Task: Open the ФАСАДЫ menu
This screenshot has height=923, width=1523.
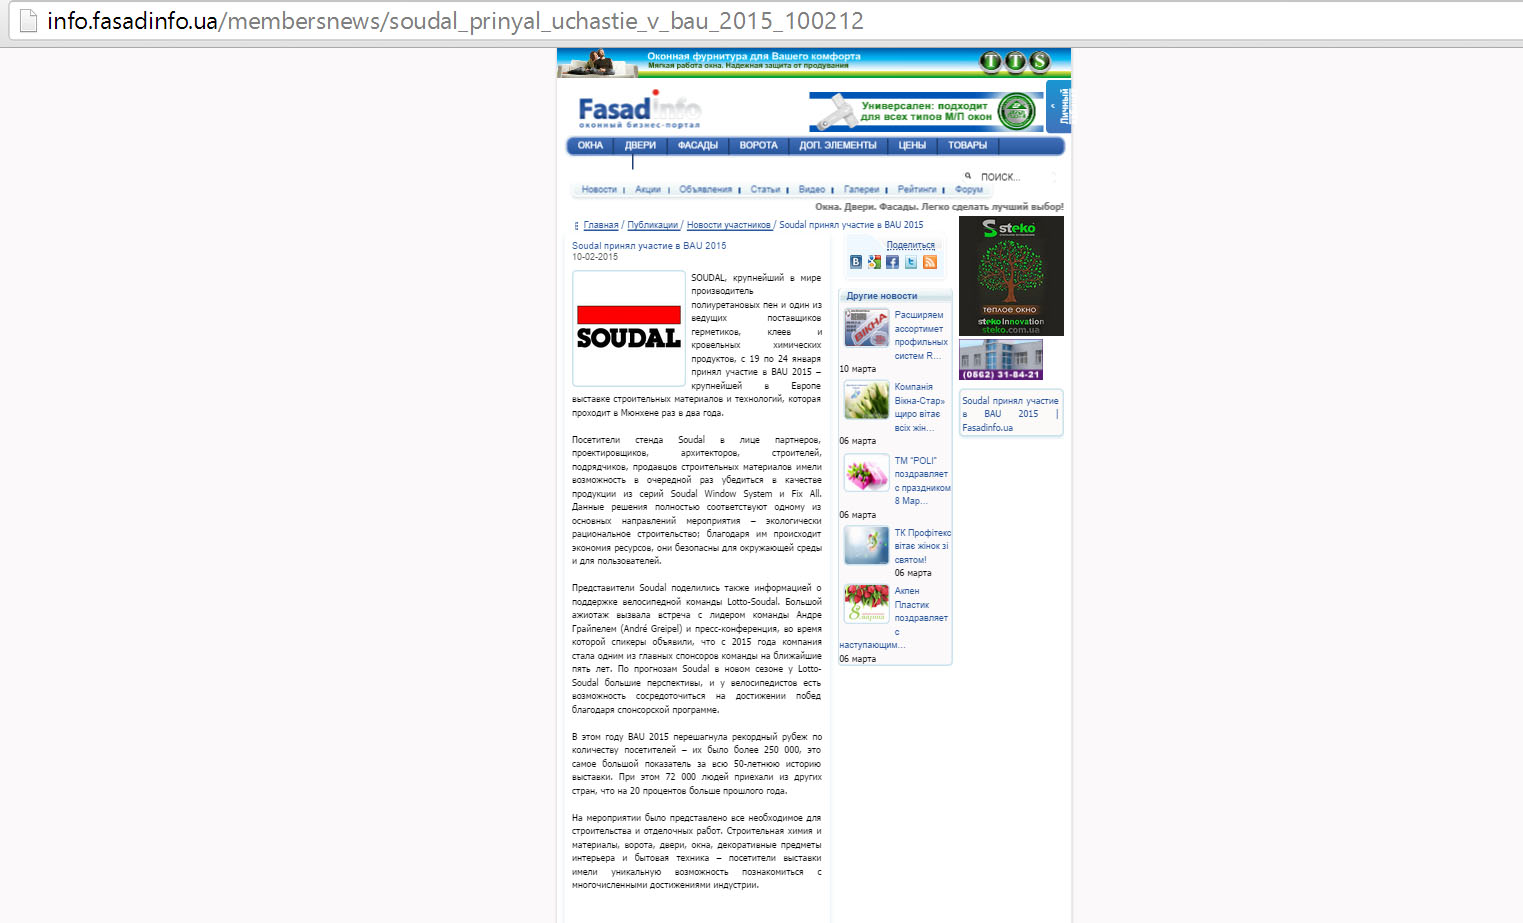Action: 698,146
